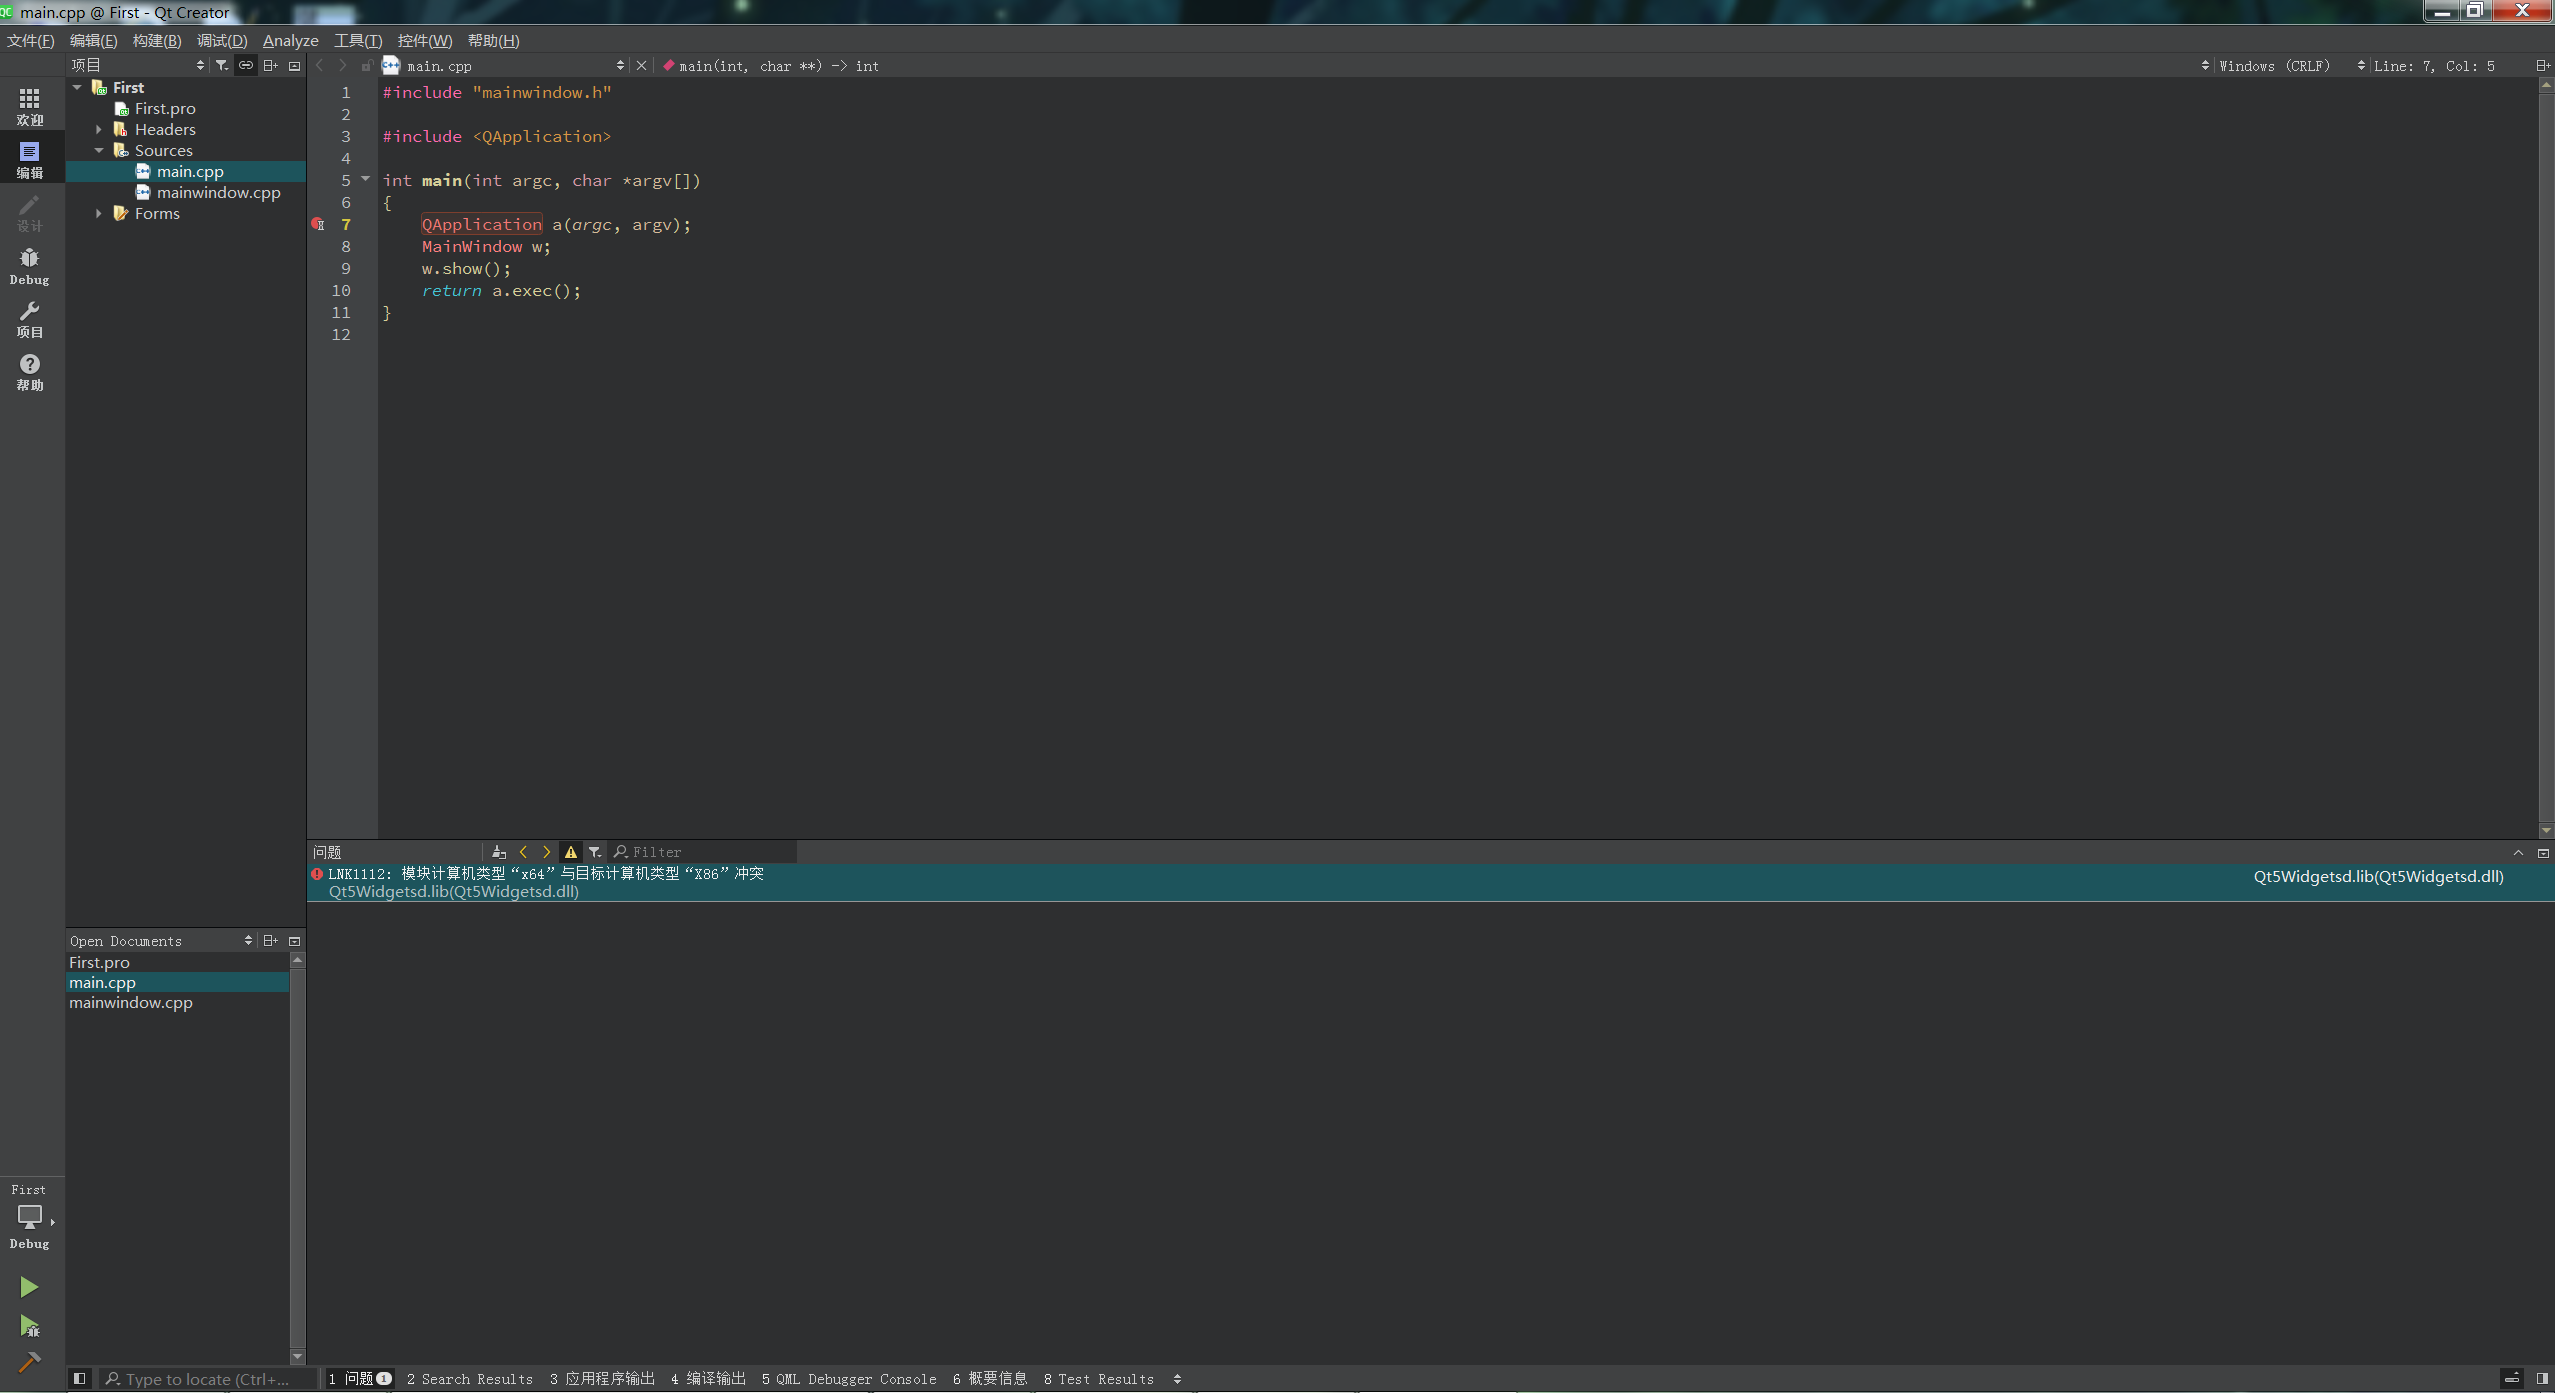Open the 8 Test Results pane
2555x1393 pixels.
pyautogui.click(x=1099, y=1378)
